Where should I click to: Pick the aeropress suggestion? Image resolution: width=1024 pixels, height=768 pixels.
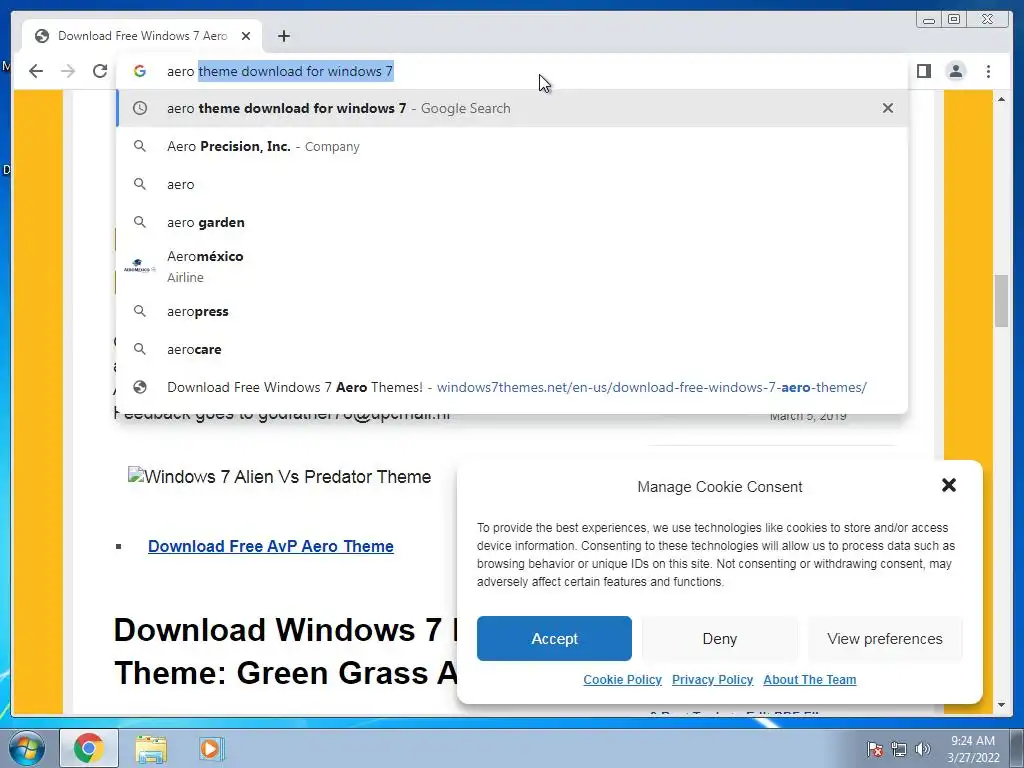512,312
